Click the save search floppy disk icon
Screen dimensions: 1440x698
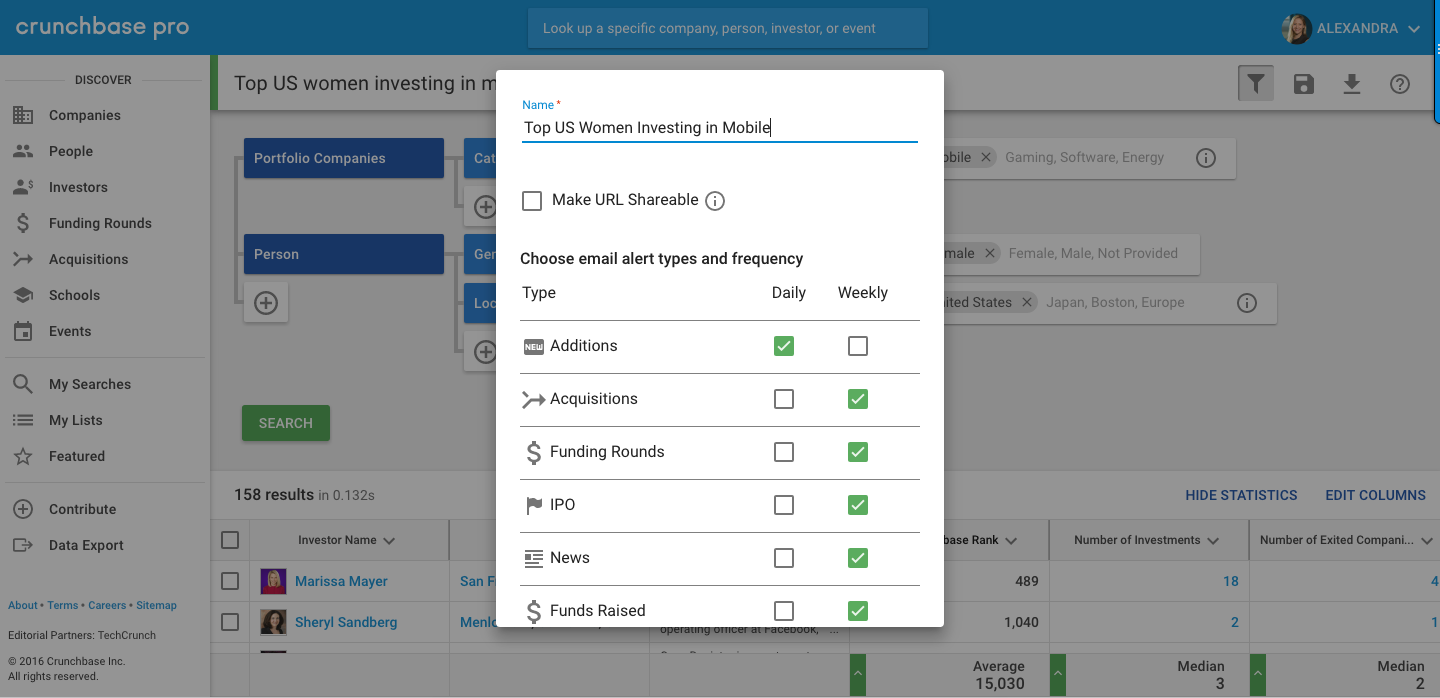1303,84
